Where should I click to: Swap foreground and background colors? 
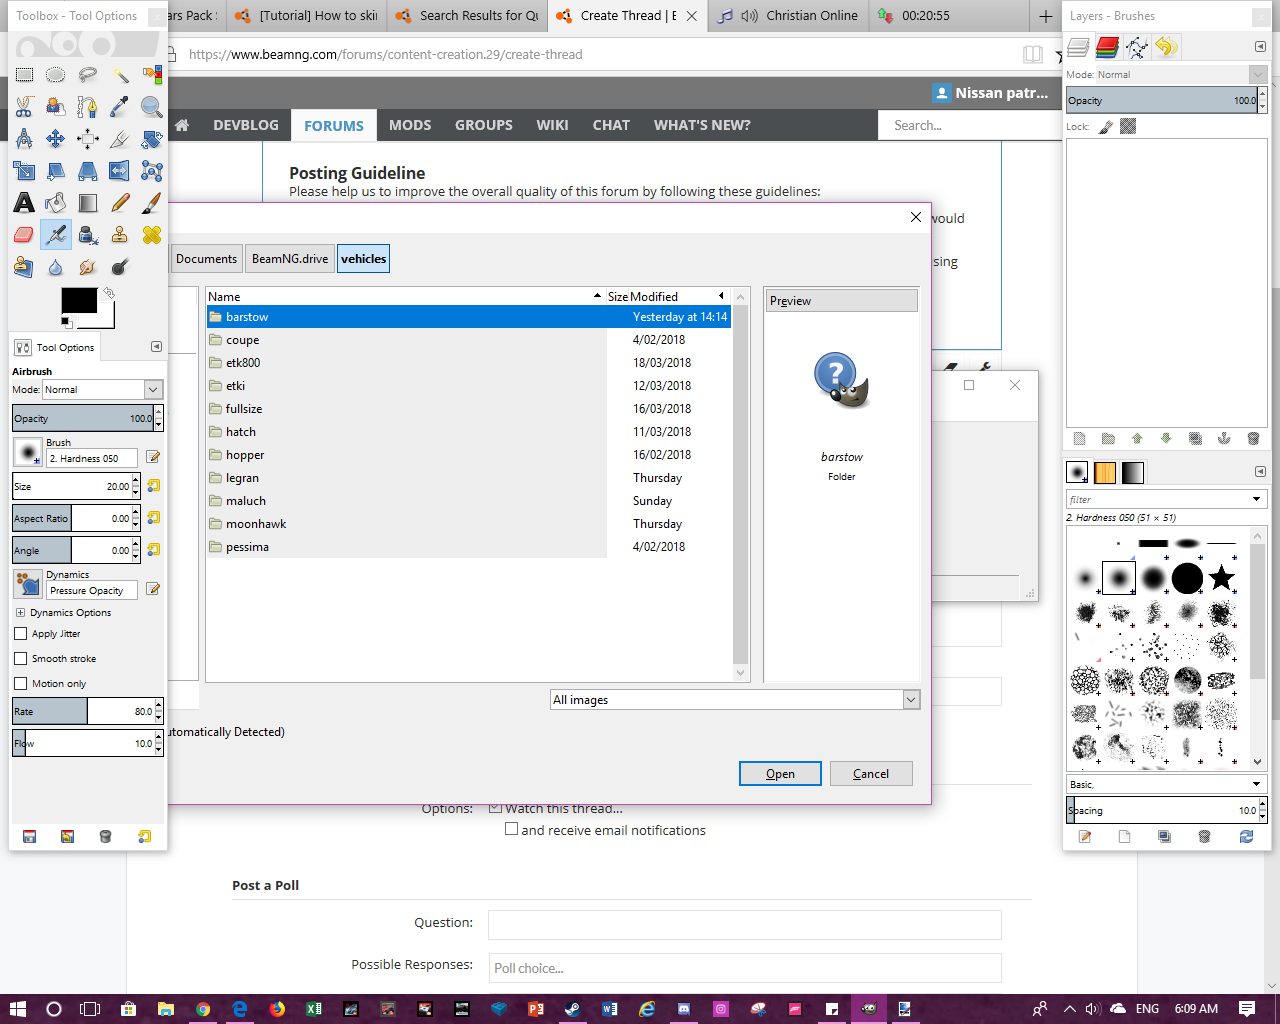[x=109, y=293]
